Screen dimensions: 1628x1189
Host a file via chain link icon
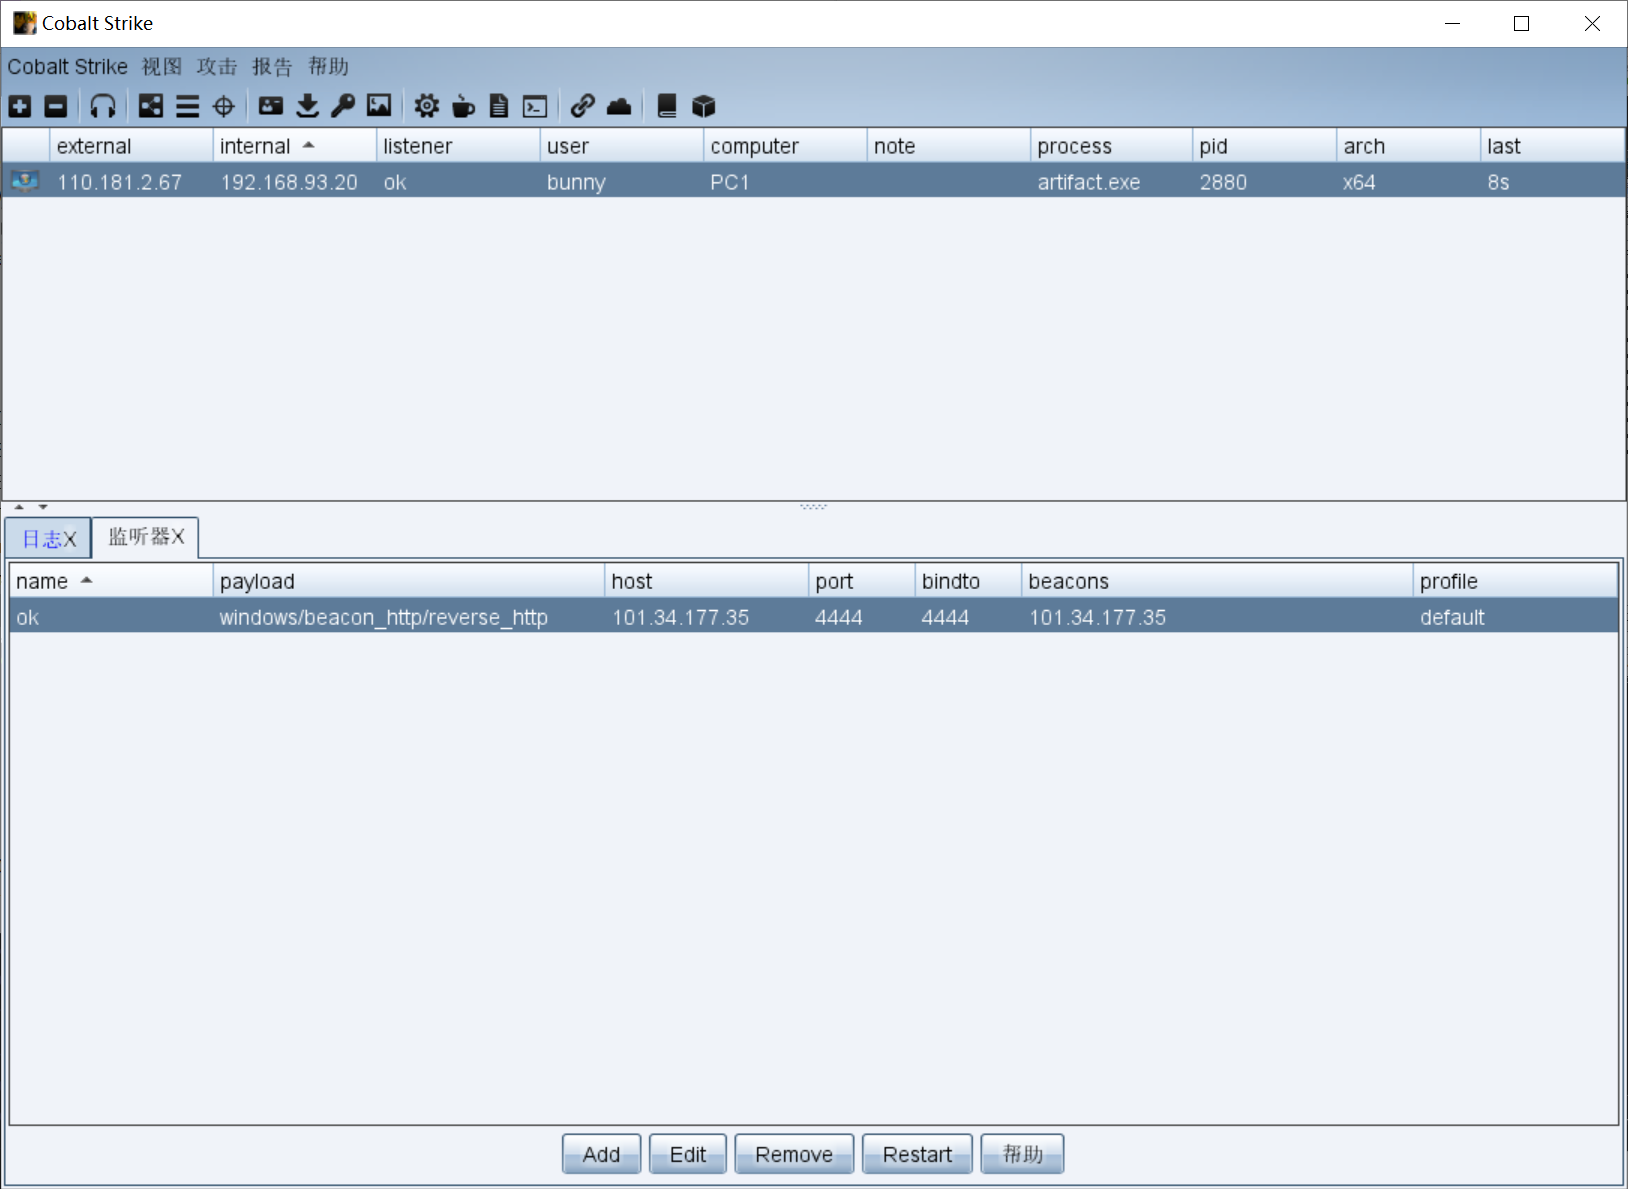point(583,106)
